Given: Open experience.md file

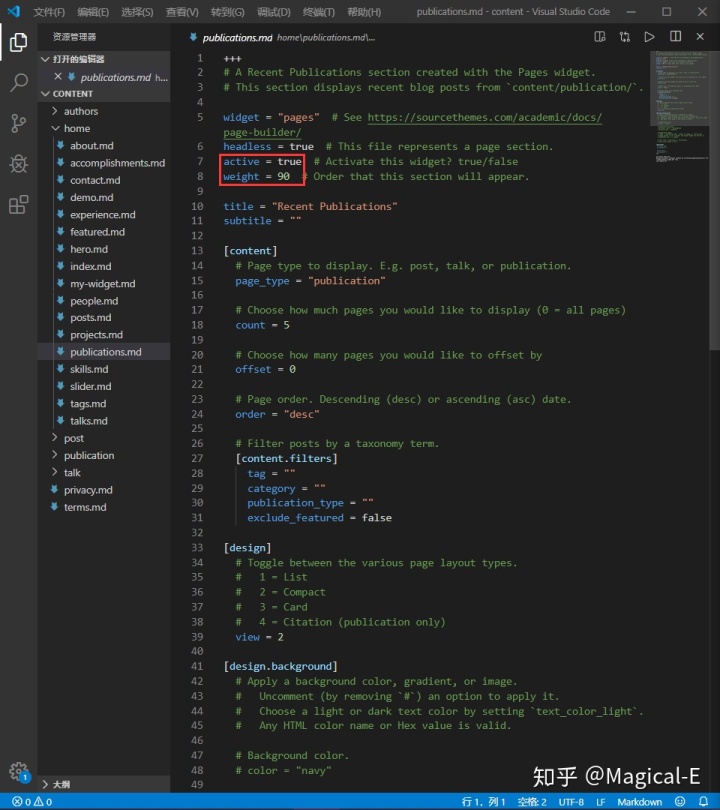Looking at the screenshot, I should 104,214.
